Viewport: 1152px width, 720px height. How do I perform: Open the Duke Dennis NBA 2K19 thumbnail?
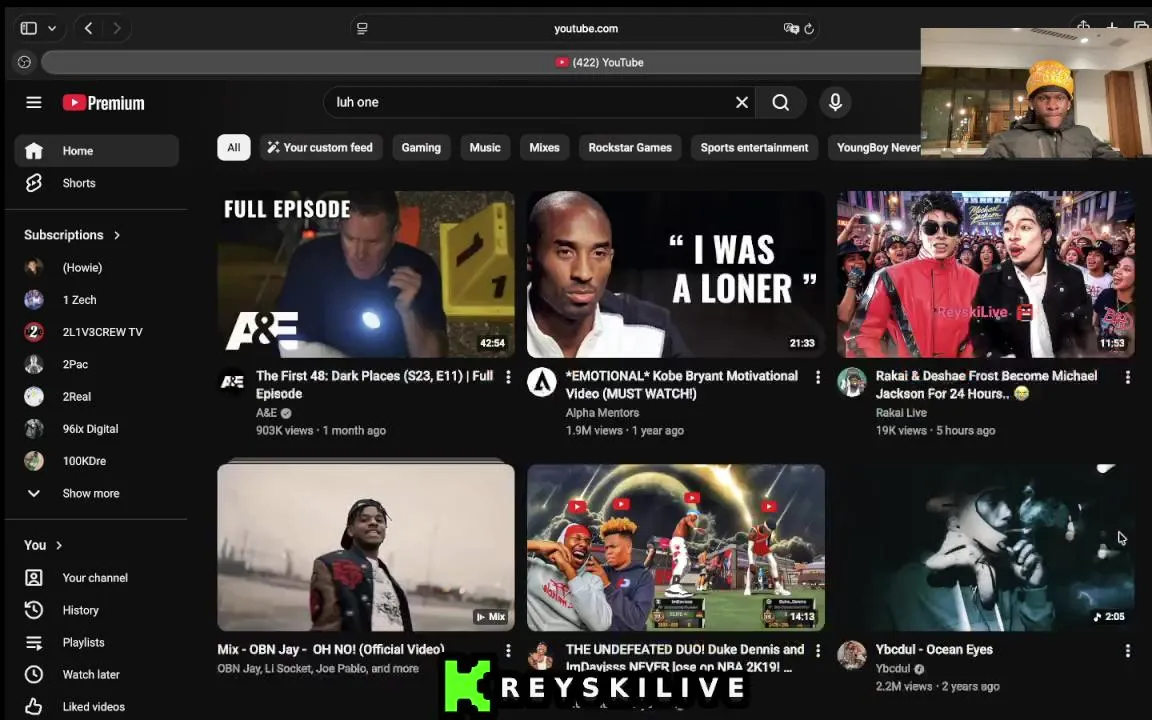(x=676, y=547)
